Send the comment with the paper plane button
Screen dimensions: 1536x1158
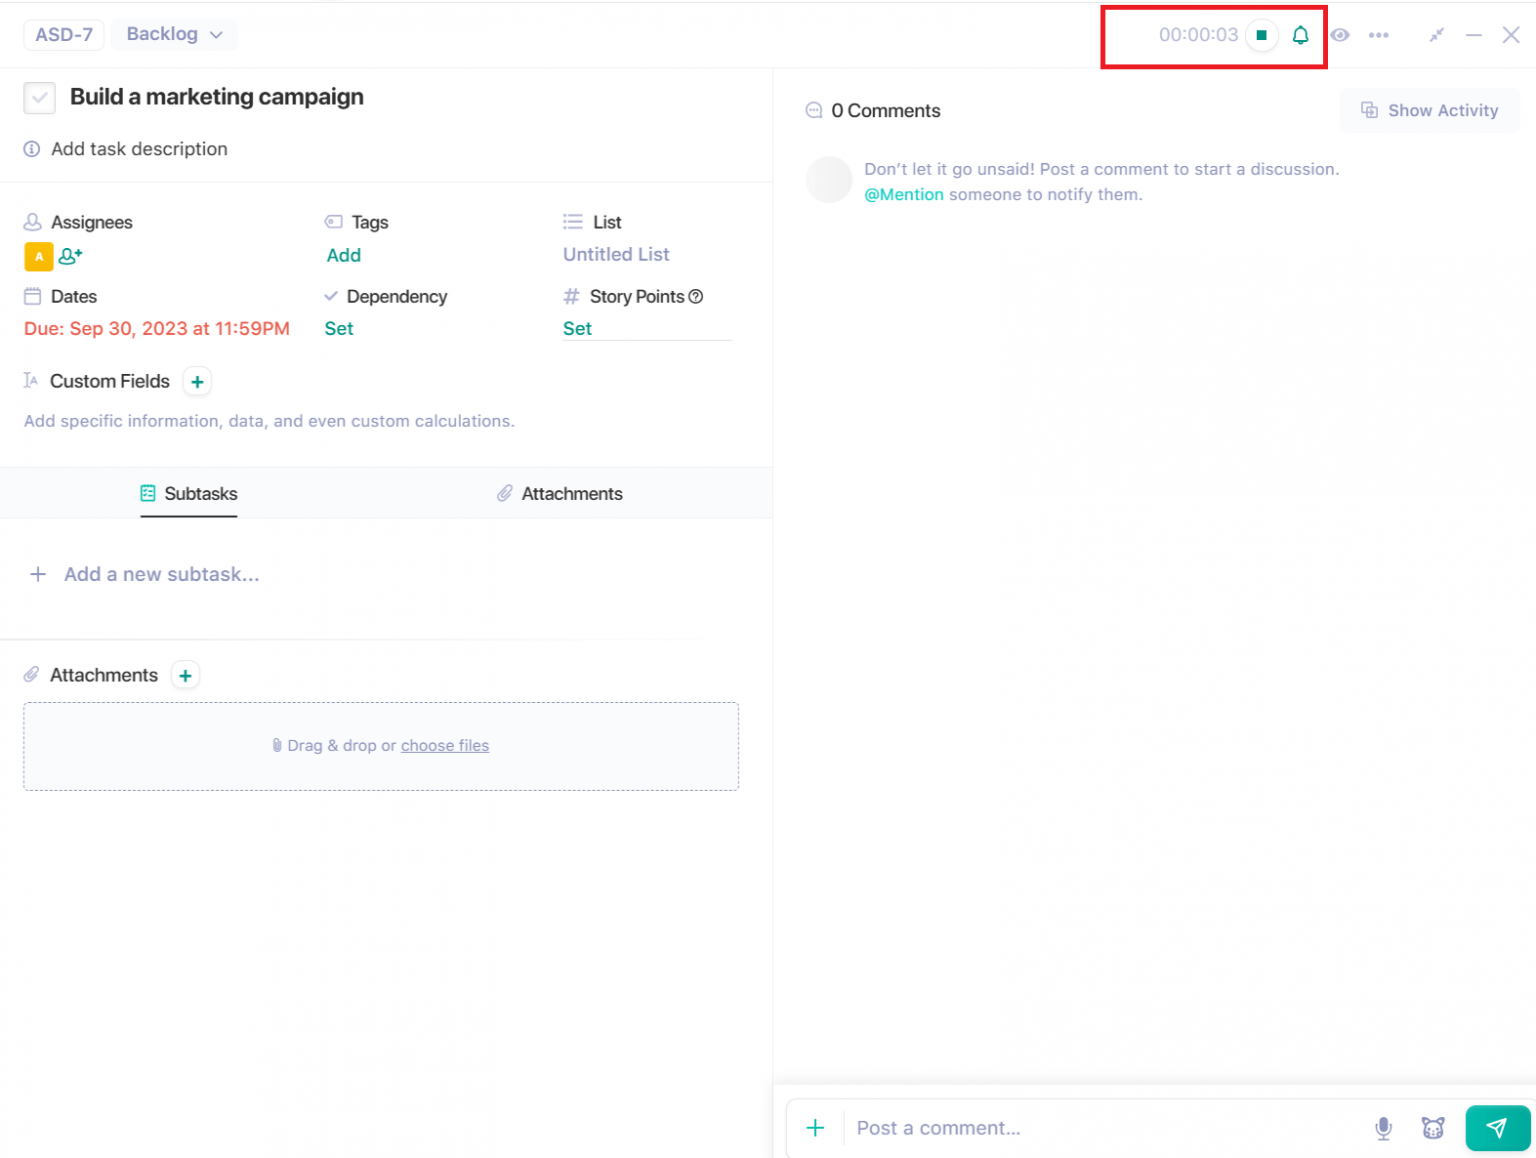coord(1496,1128)
